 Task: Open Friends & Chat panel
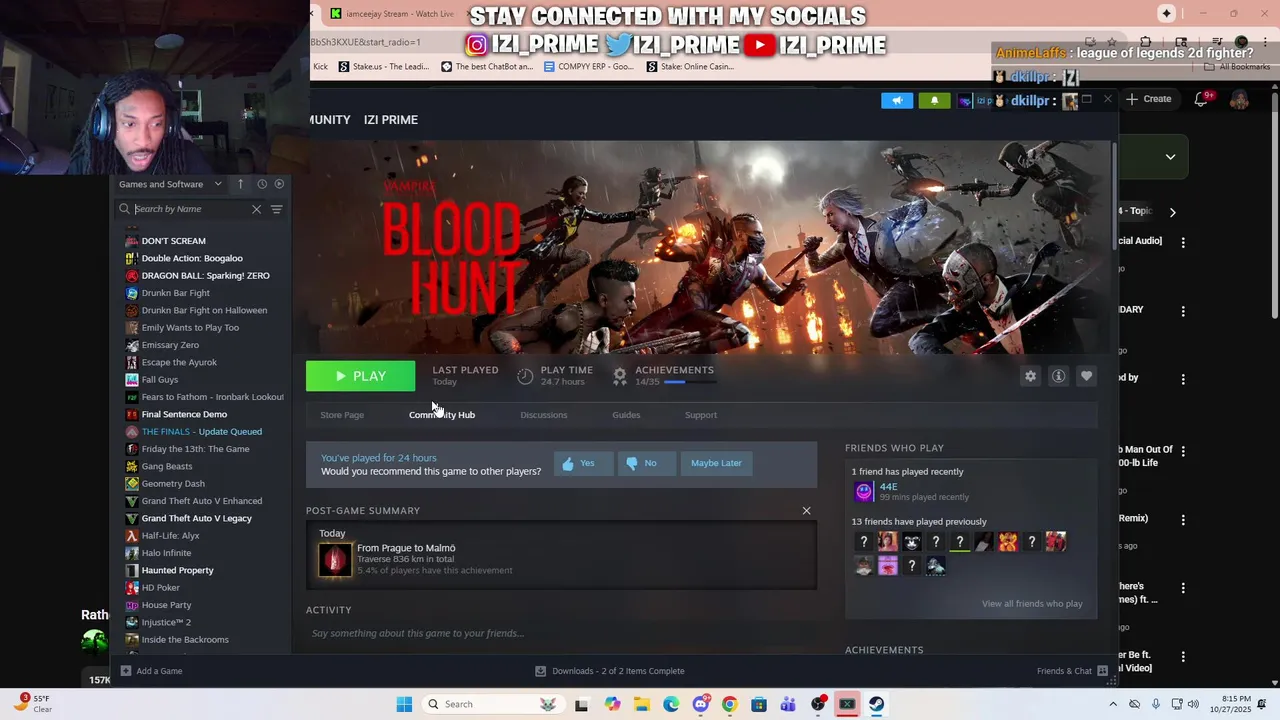point(1072,671)
